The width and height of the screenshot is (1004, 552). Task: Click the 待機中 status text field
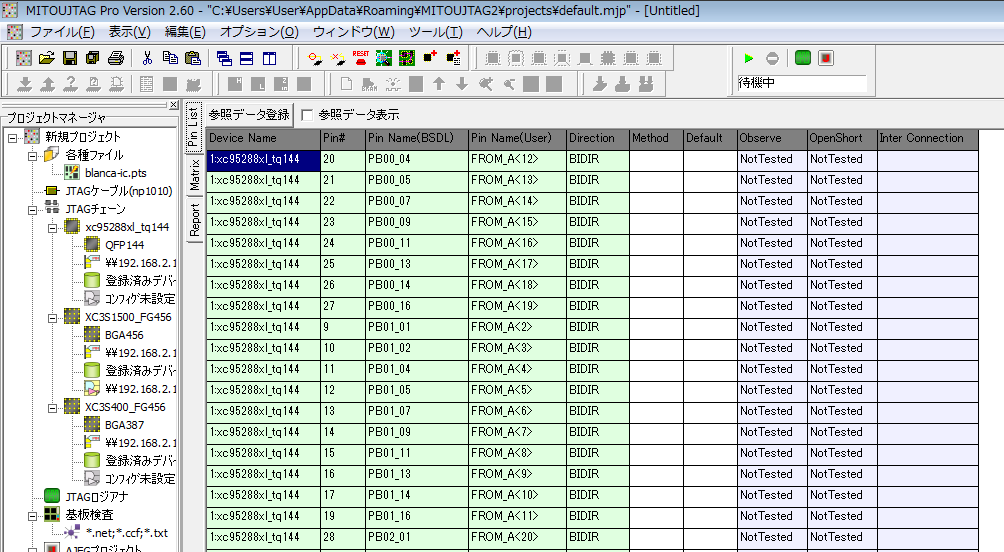point(800,83)
